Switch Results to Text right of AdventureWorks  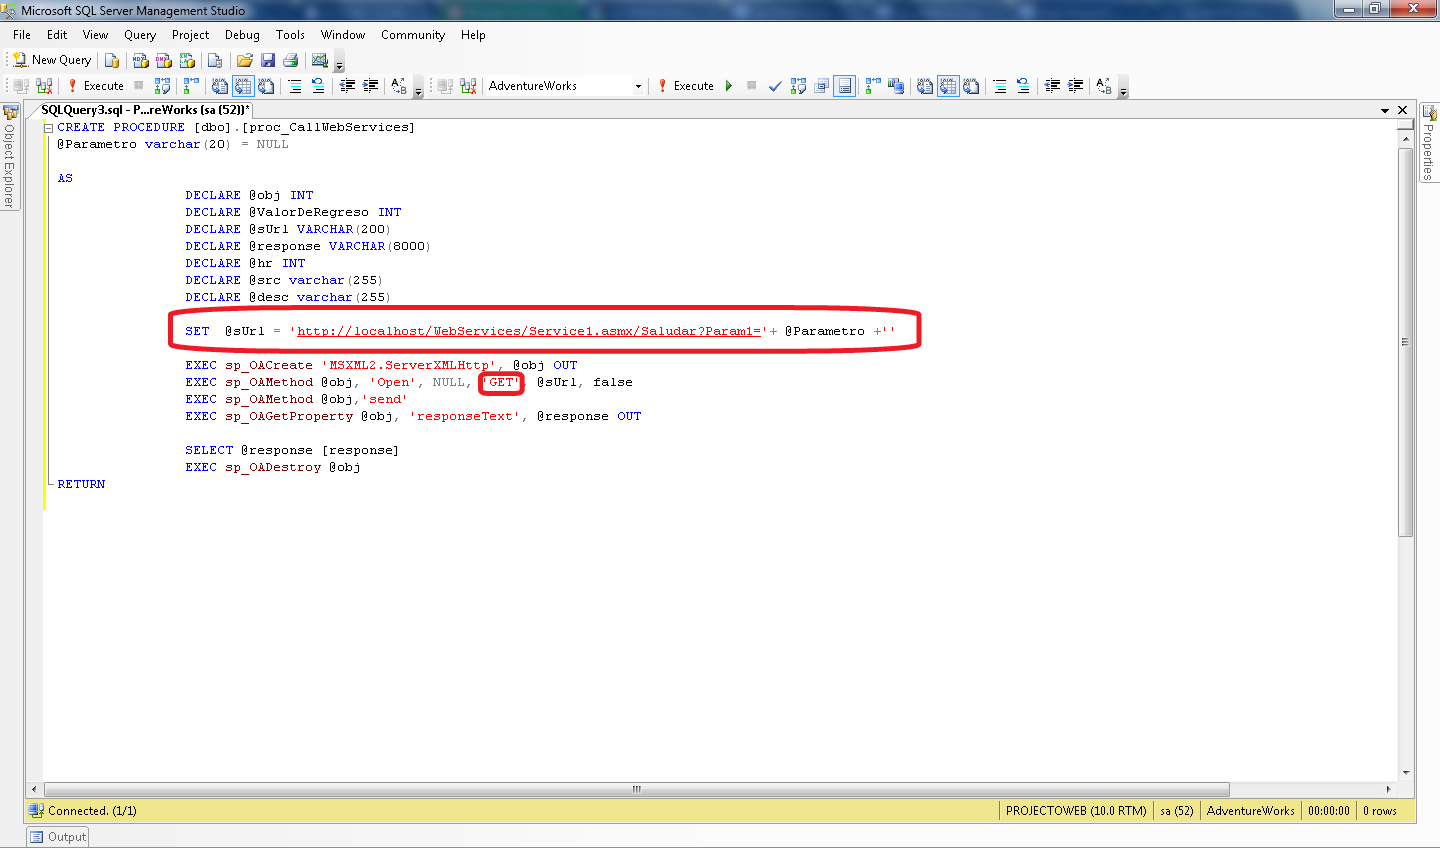pyautogui.click(x=925, y=86)
